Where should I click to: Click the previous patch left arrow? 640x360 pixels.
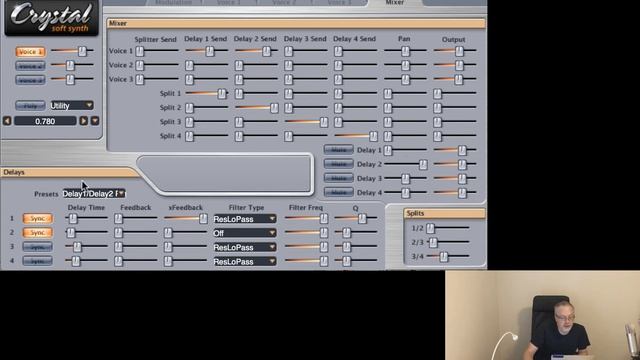(x=7, y=121)
